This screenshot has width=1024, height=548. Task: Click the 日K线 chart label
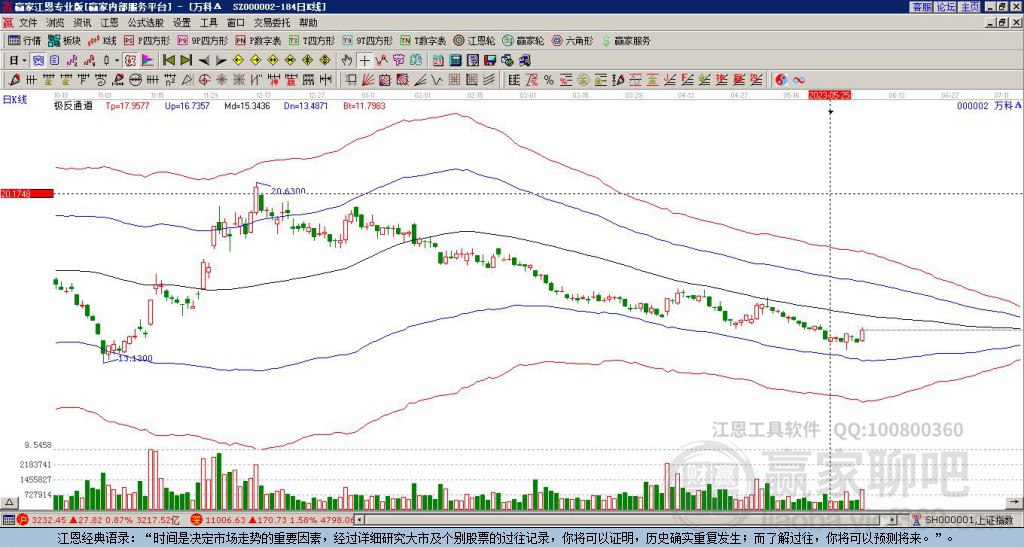(15, 99)
